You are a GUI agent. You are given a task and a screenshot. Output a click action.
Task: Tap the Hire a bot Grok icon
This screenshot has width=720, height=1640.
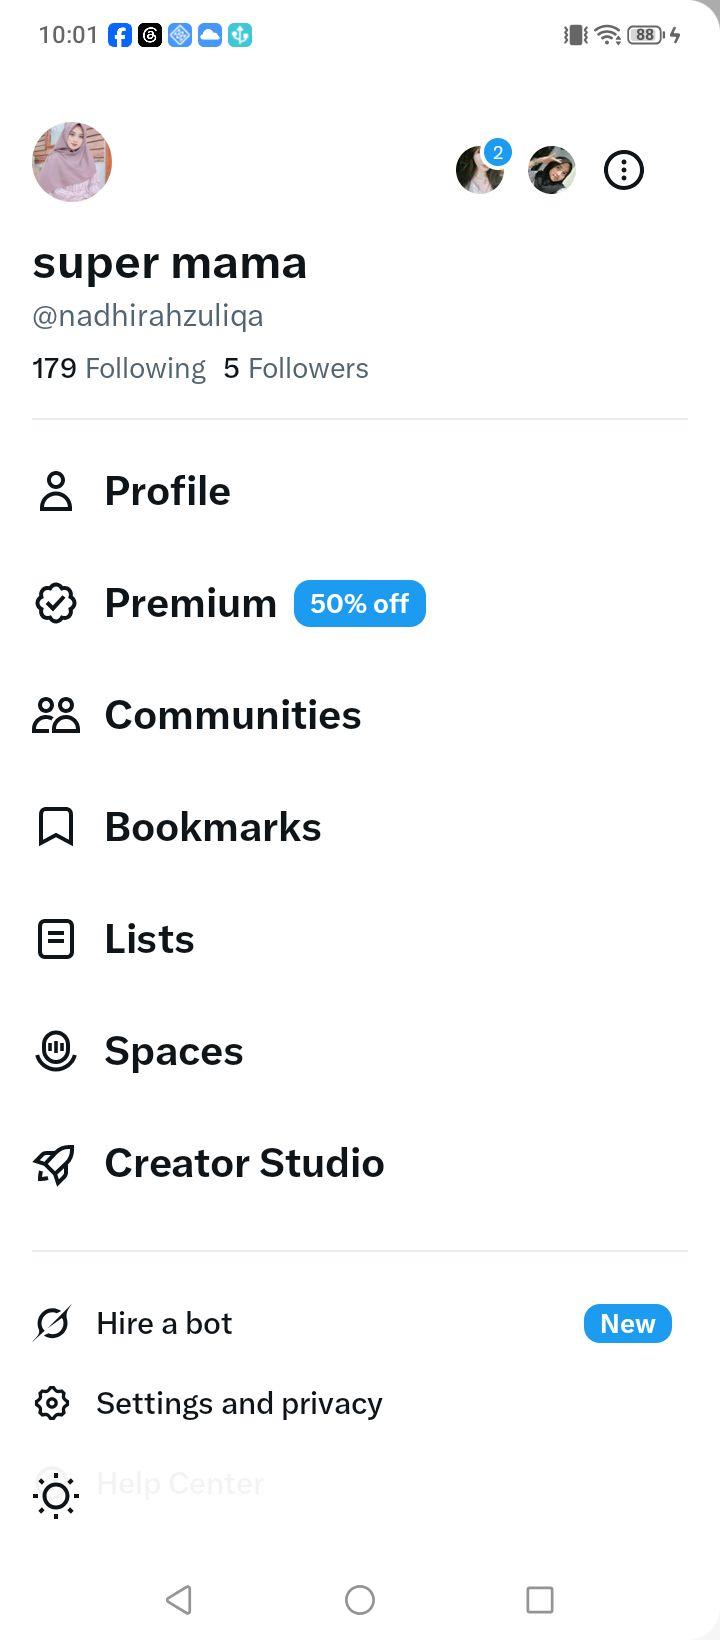pyautogui.click(x=52, y=1324)
